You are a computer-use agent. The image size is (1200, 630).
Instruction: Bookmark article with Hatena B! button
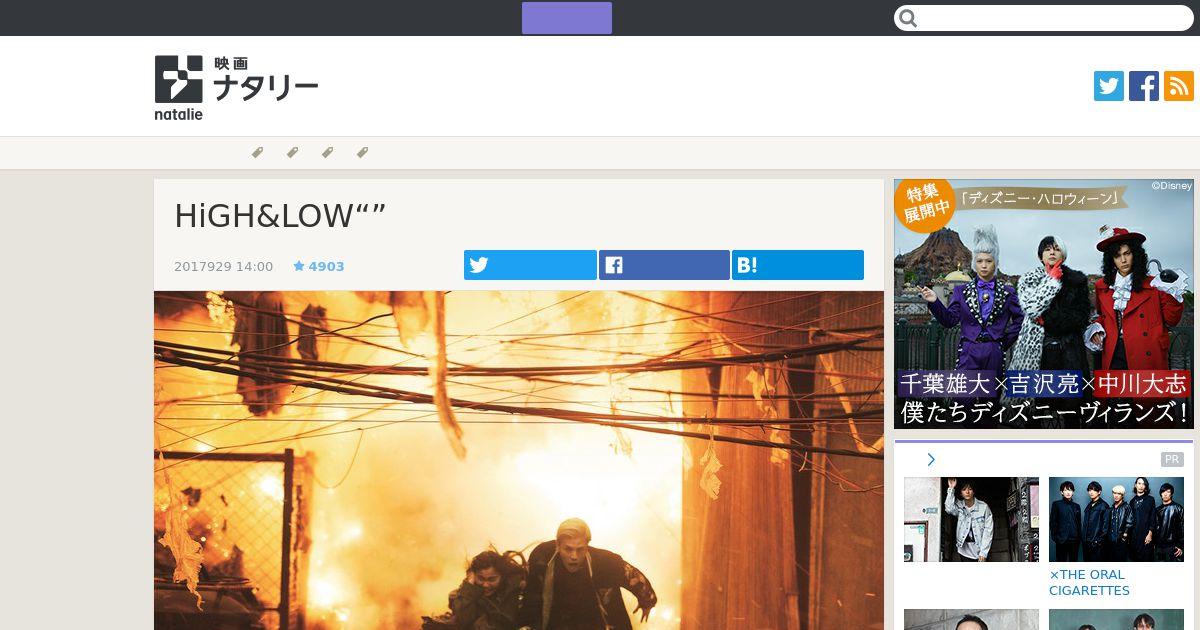(798, 265)
